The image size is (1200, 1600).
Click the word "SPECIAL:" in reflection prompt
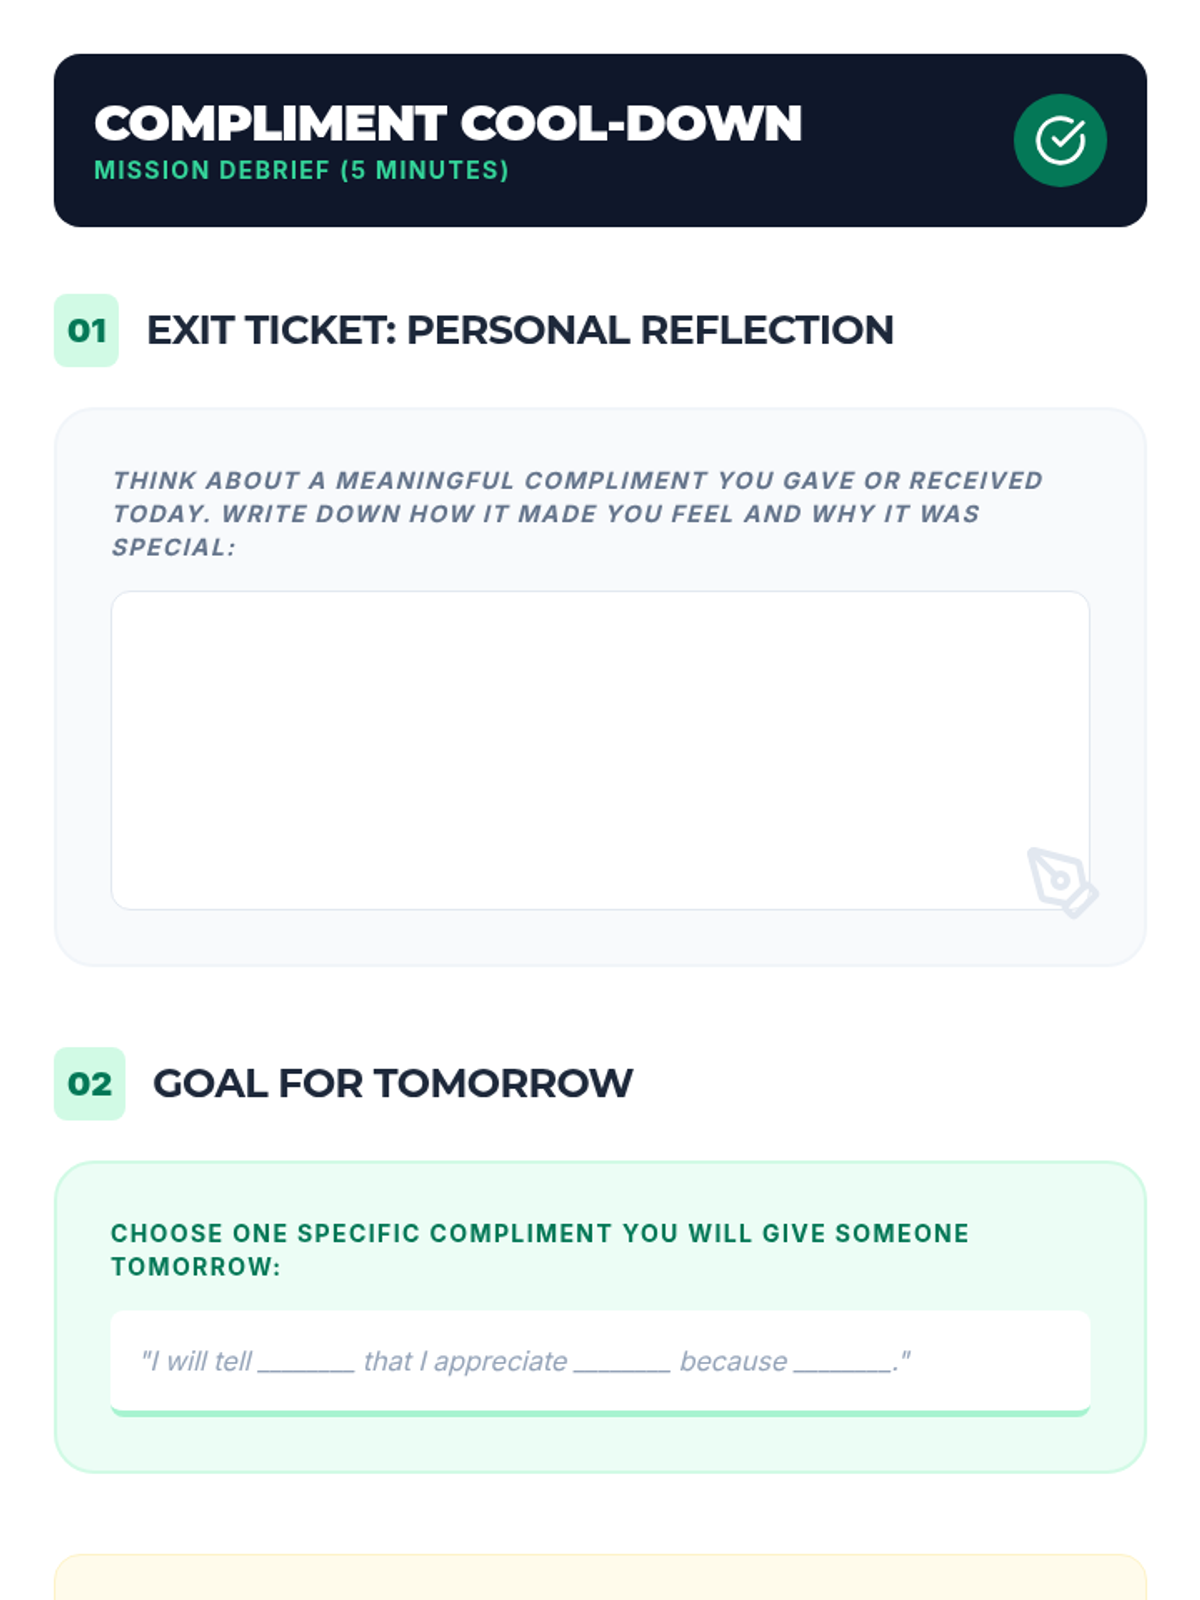(174, 547)
